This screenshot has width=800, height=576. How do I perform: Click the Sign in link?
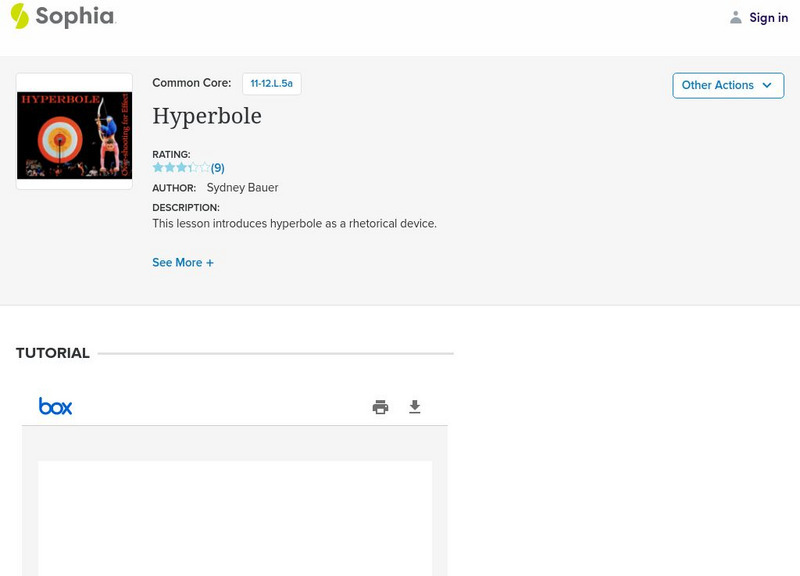click(769, 17)
